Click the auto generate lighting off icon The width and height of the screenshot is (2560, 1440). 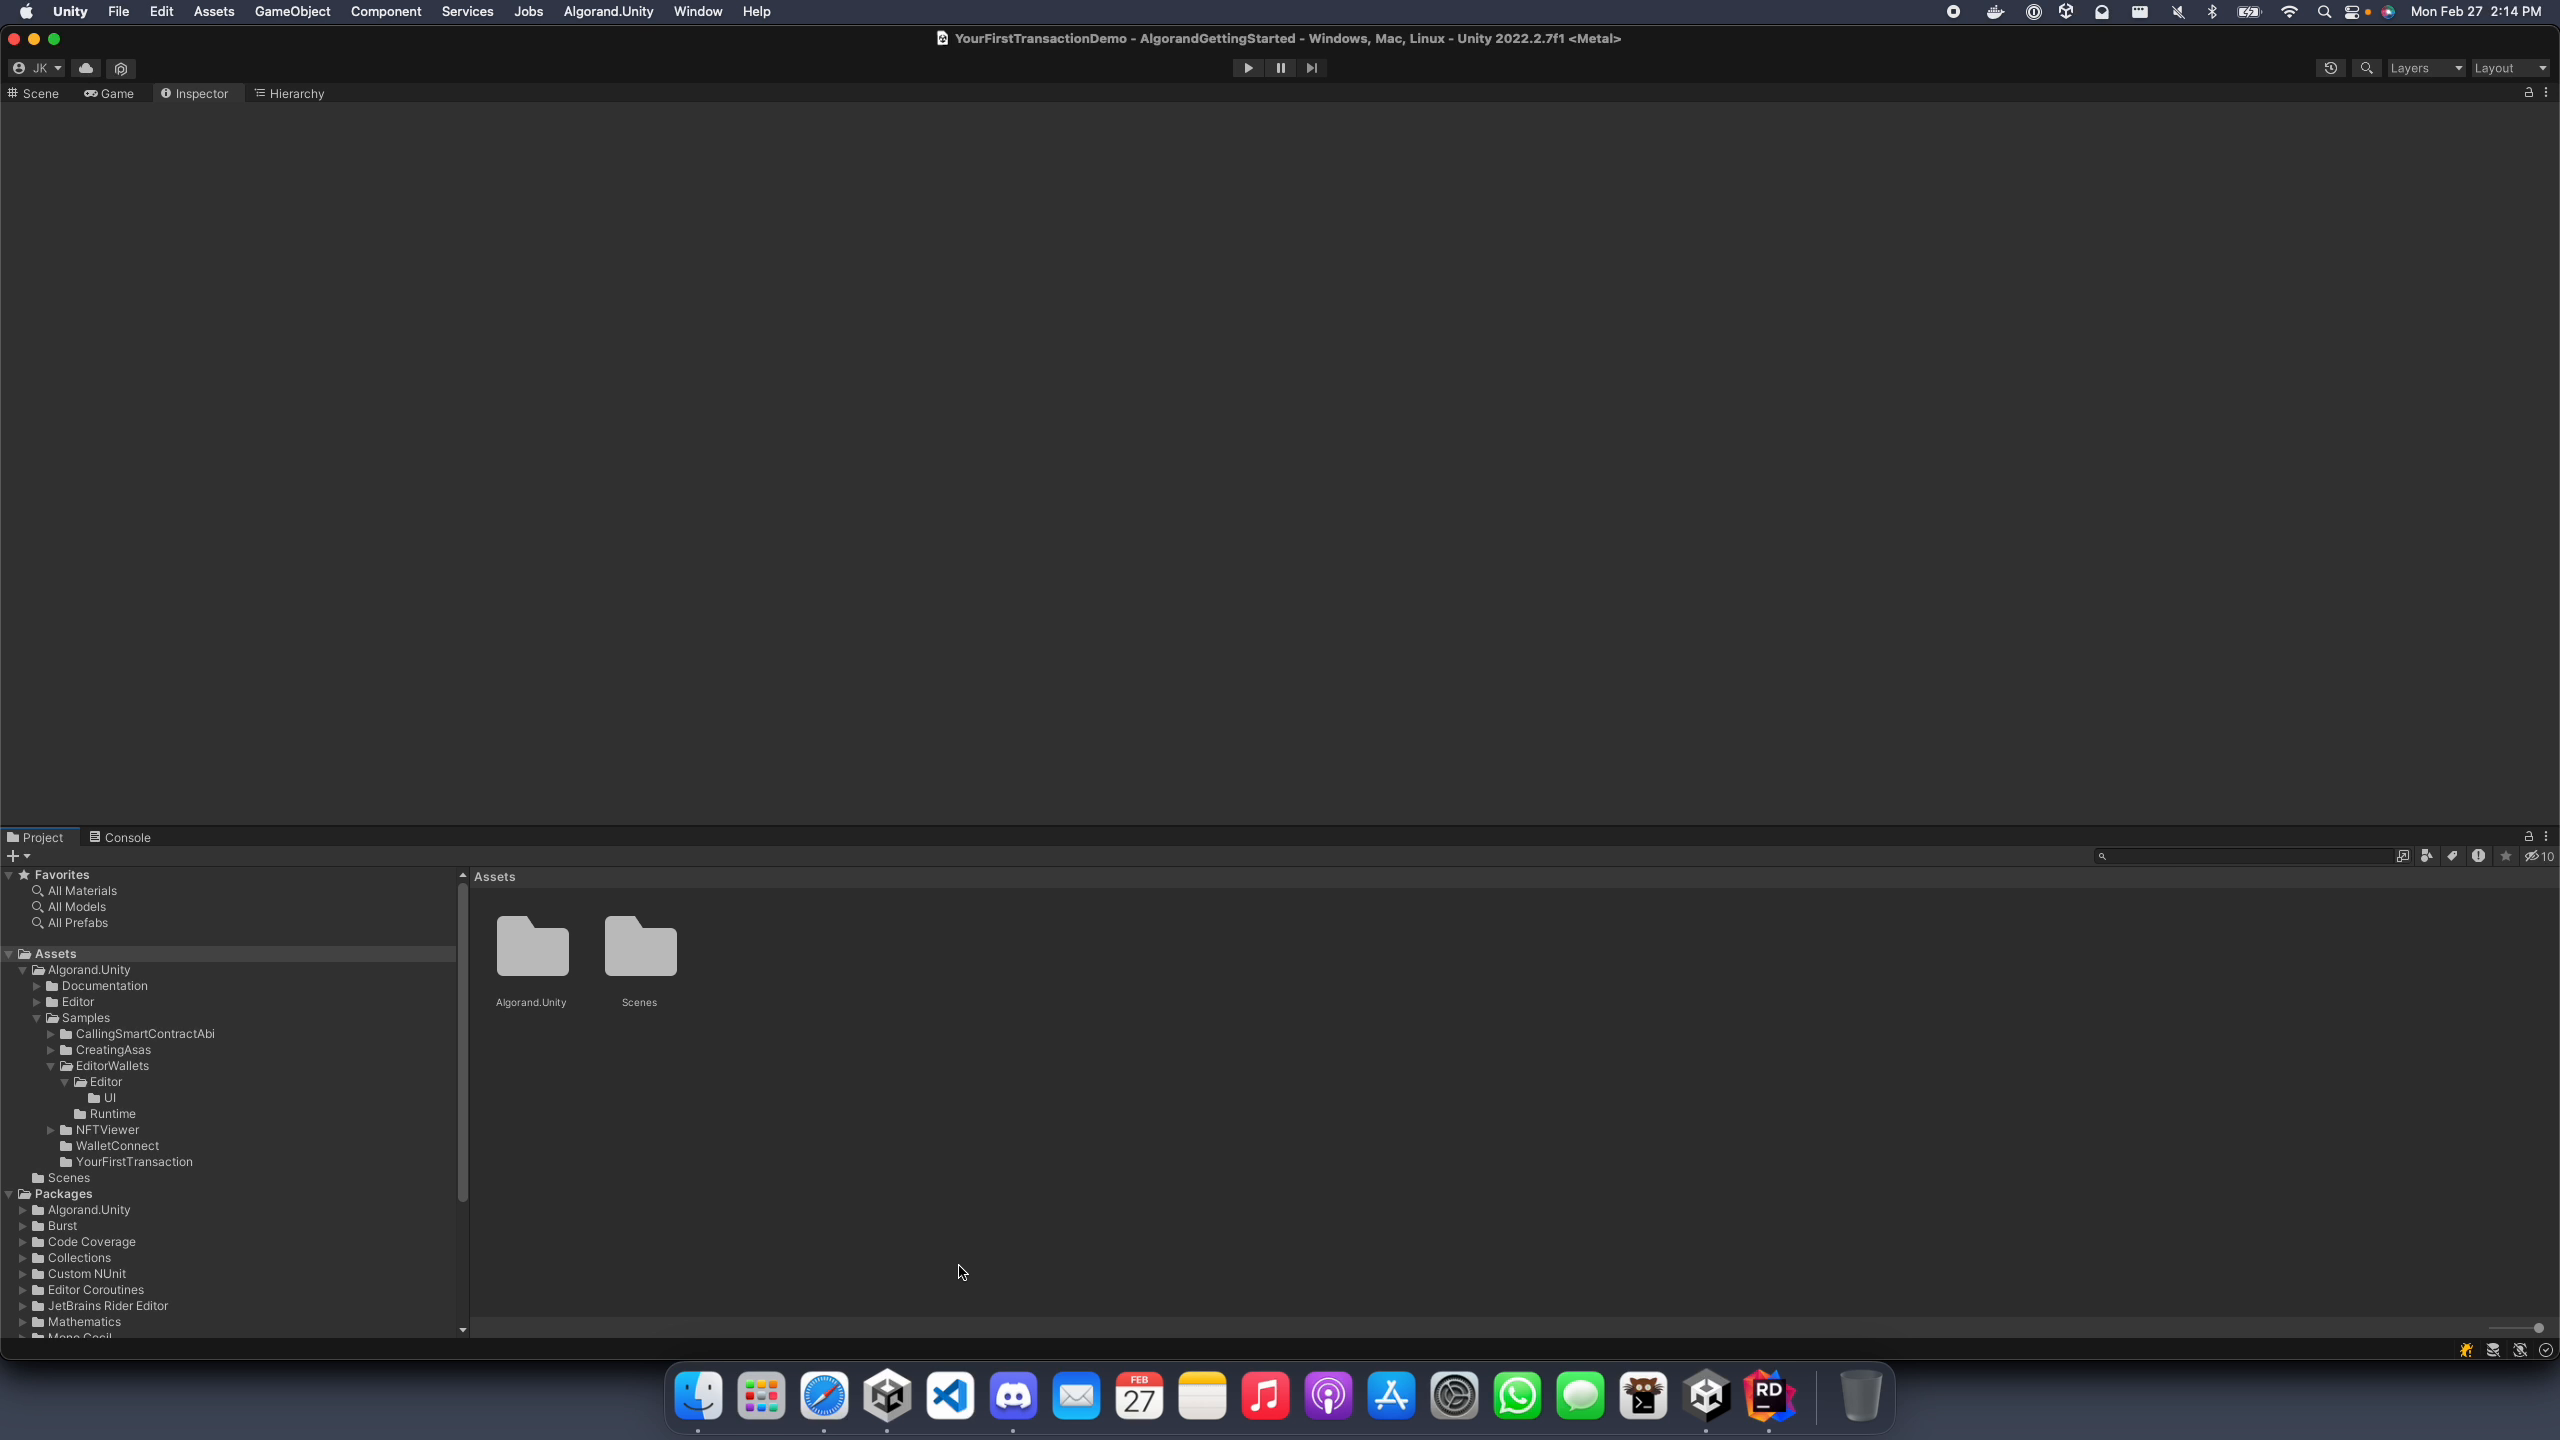pos(2520,1350)
